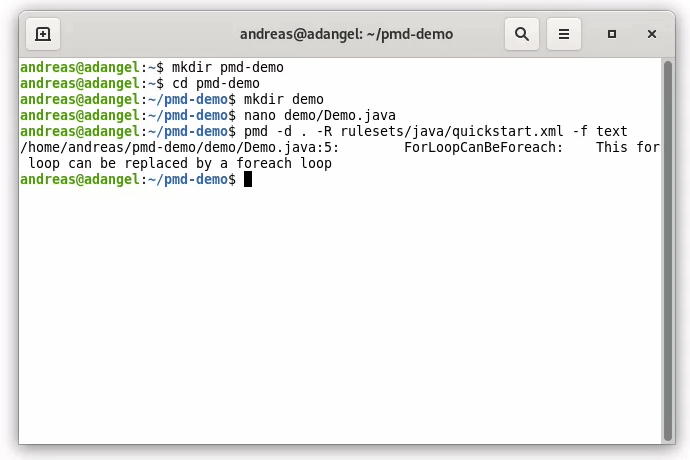Open the hamburger menu
This screenshot has width=690, height=460.
tap(564, 34)
